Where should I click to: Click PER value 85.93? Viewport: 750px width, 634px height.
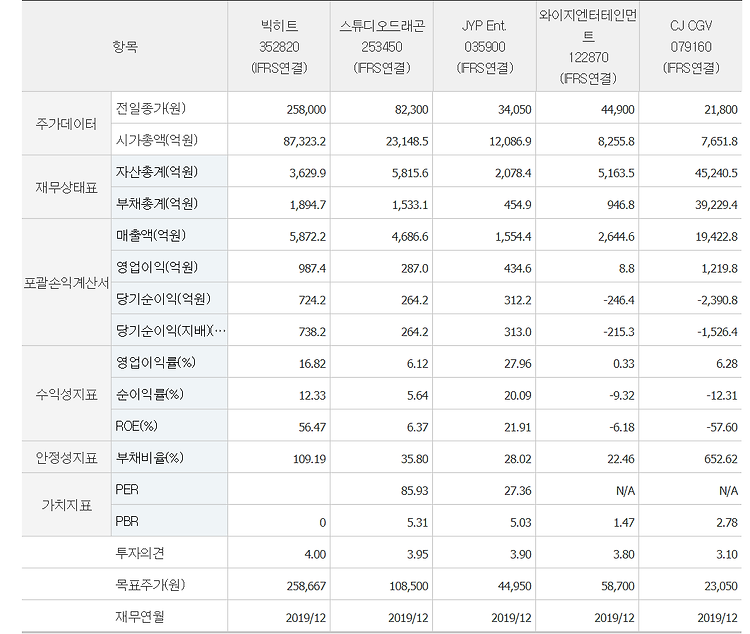[415, 490]
